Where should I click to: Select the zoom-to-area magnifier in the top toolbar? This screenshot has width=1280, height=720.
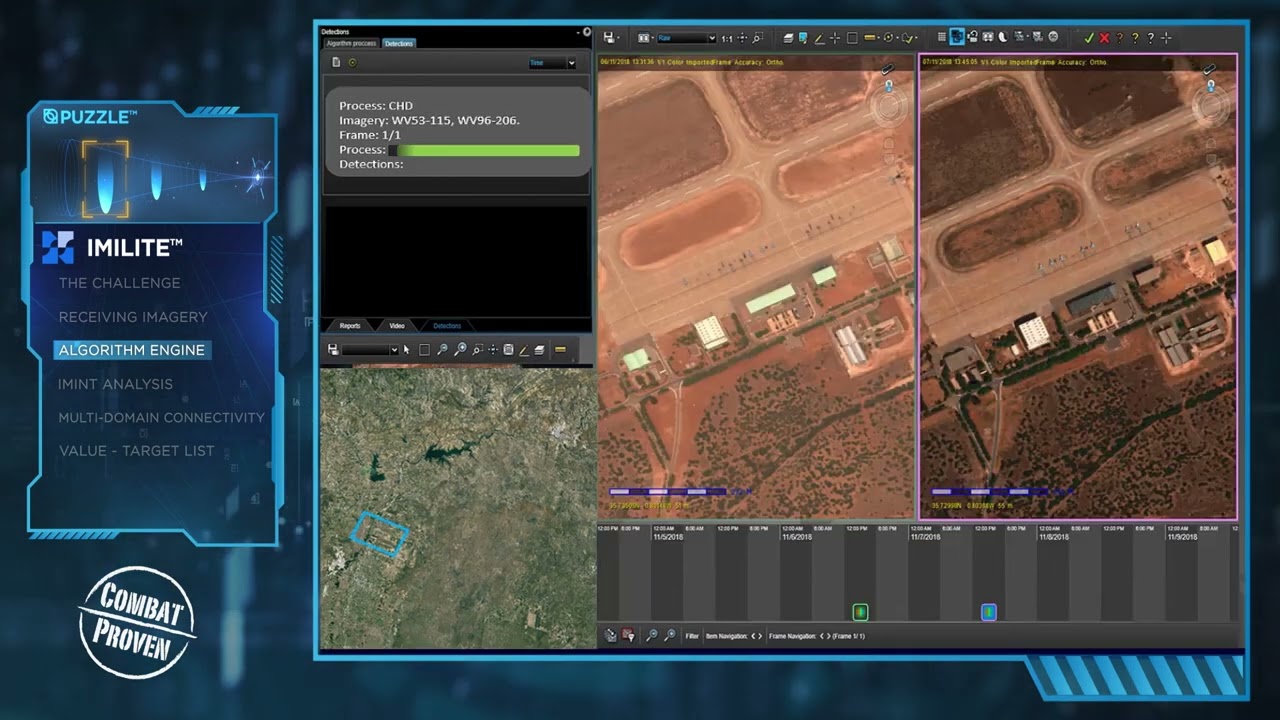[x=757, y=38]
